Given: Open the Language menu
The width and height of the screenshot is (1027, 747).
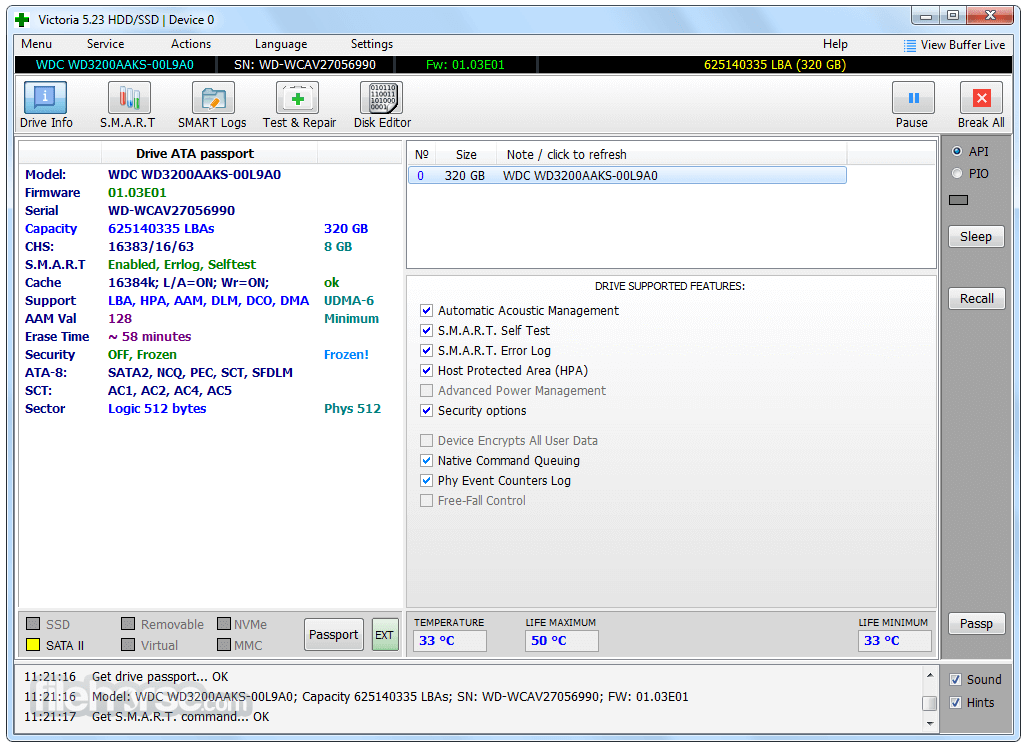Looking at the screenshot, I should 281,44.
